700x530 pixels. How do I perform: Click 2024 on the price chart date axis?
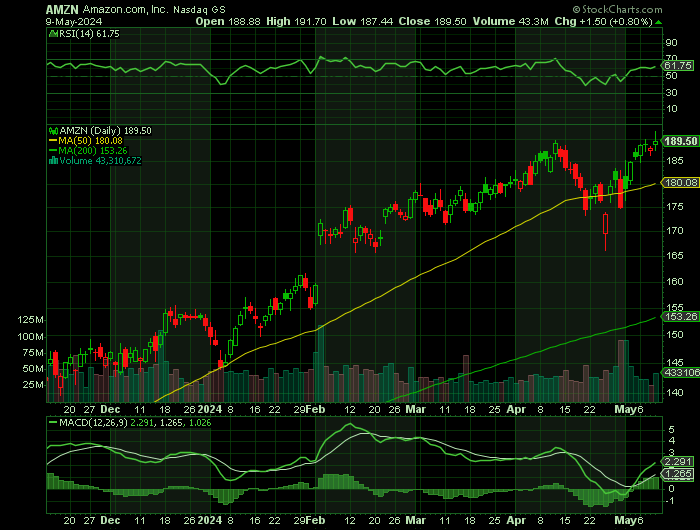210,409
